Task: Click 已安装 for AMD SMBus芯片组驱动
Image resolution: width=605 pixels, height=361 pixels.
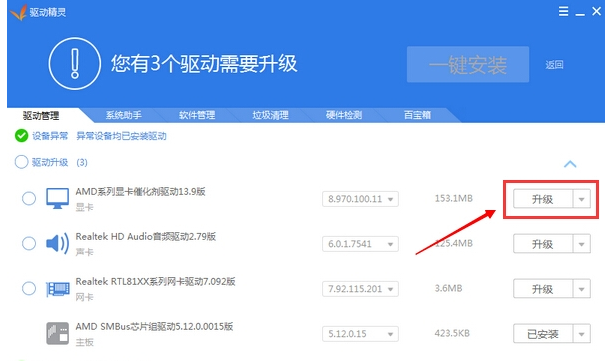Action: (x=543, y=334)
